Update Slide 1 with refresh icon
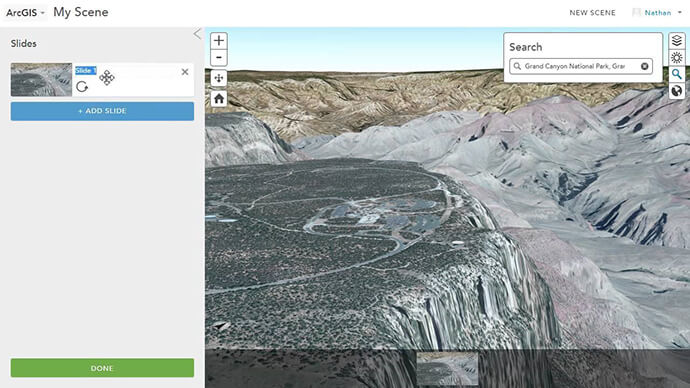The height and width of the screenshot is (388, 690). tap(82, 87)
